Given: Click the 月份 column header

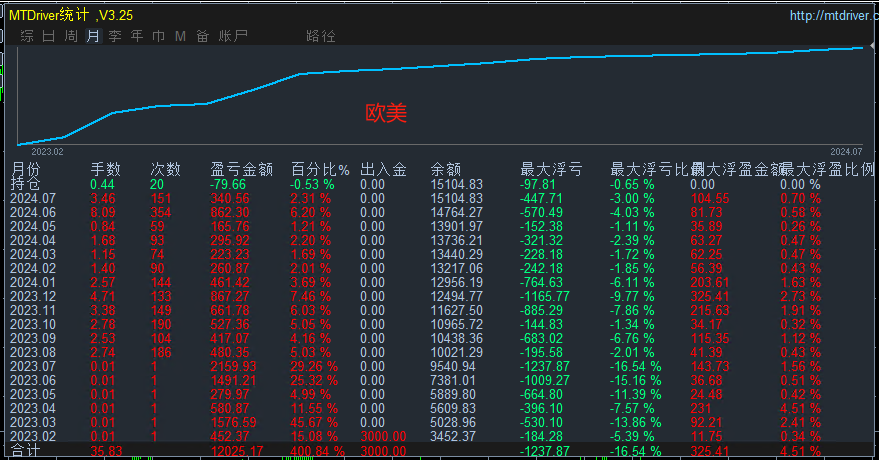Looking at the screenshot, I should coord(26,169).
